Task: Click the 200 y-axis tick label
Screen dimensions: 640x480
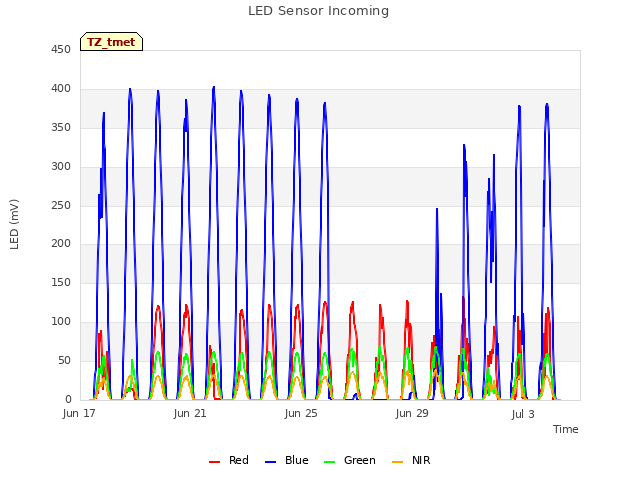Action: (61, 244)
